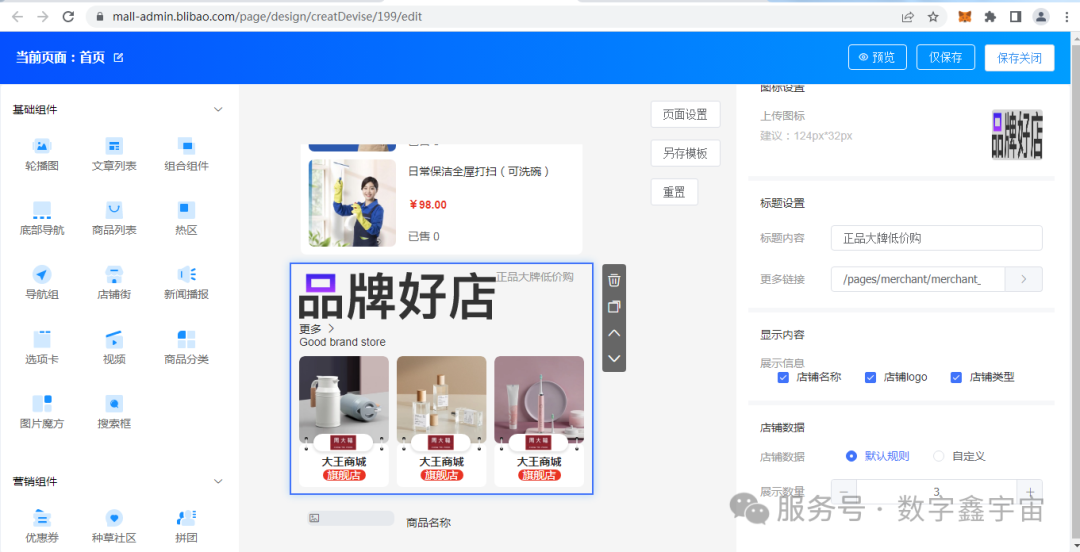Reload the browser page
The height and width of the screenshot is (552, 1080).
coord(68,17)
